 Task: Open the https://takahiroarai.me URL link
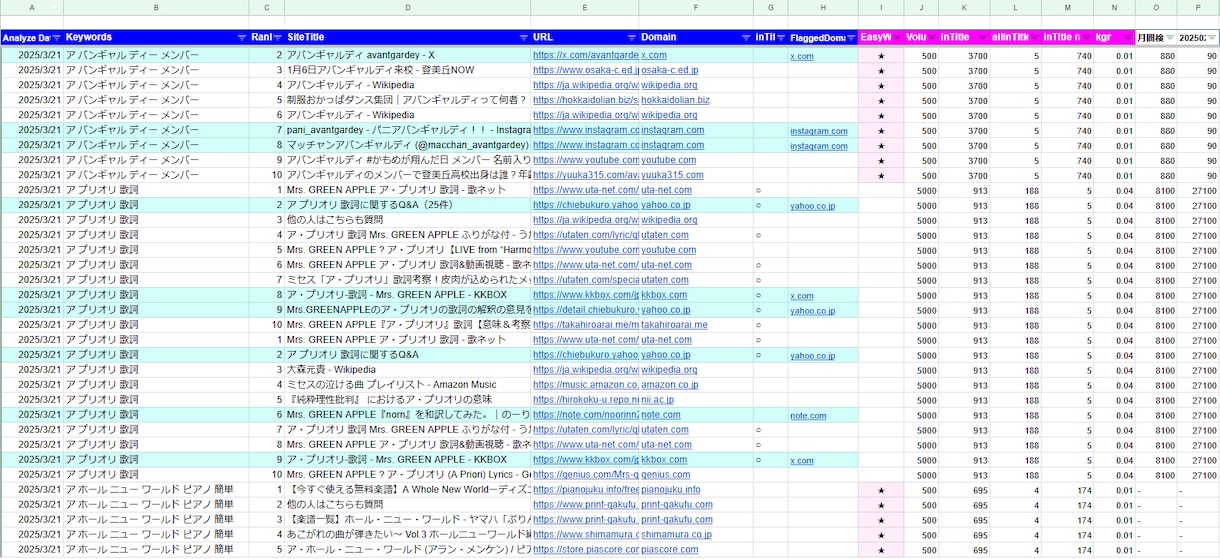coord(585,325)
